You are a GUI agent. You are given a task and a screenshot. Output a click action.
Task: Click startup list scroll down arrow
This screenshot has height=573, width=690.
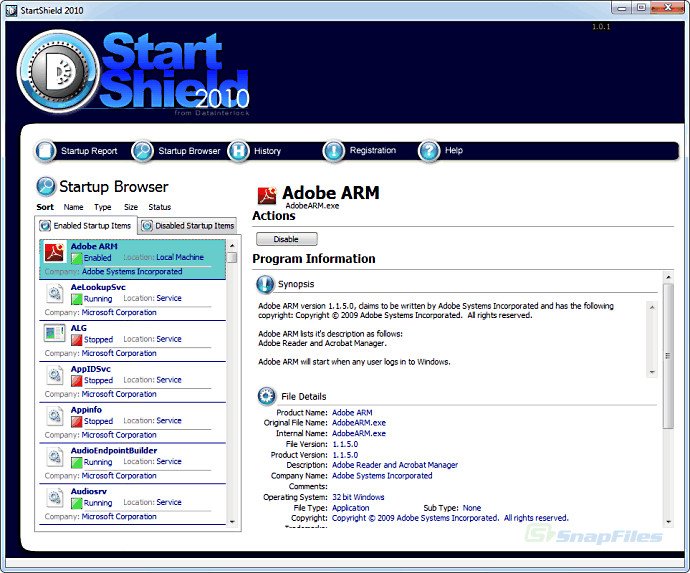tap(232, 522)
